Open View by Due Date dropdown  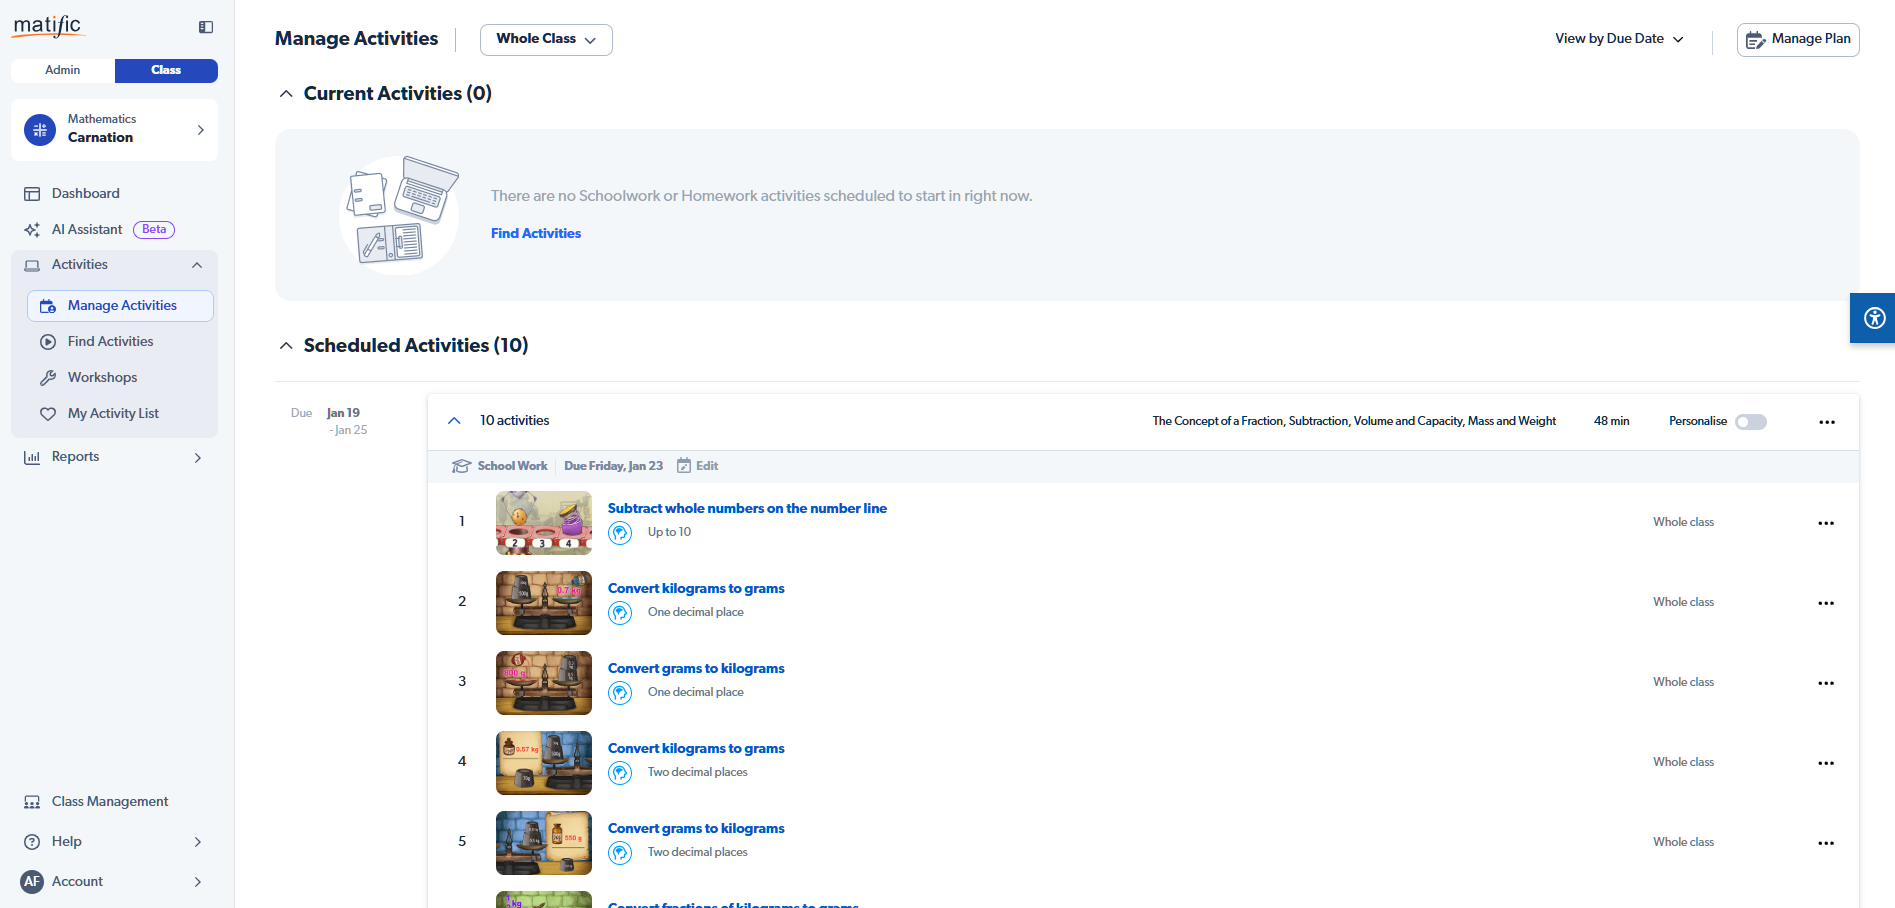click(1618, 39)
